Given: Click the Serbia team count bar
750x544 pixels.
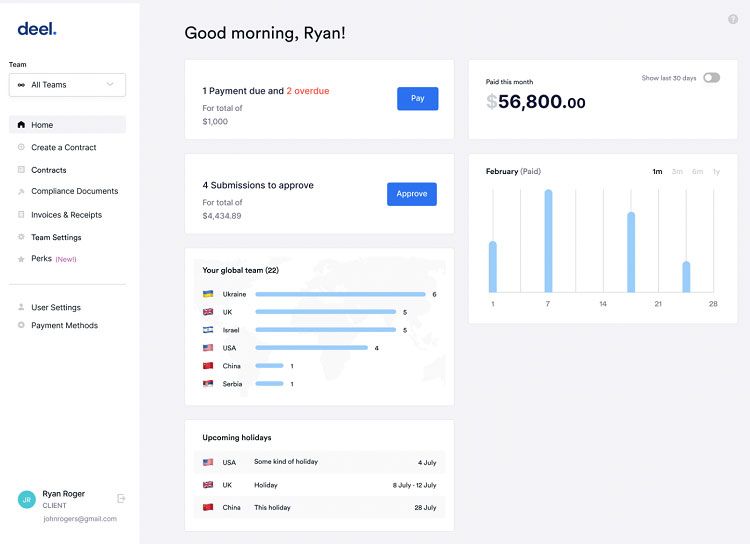Looking at the screenshot, I should [269, 384].
